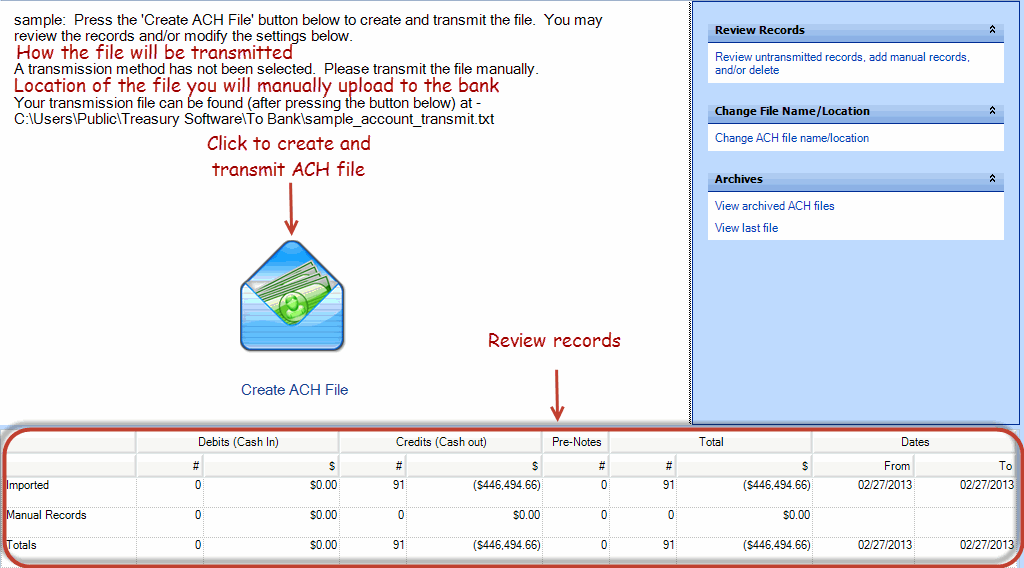
Task: Click Imported From date 02/27/2013
Action: (x=885, y=485)
